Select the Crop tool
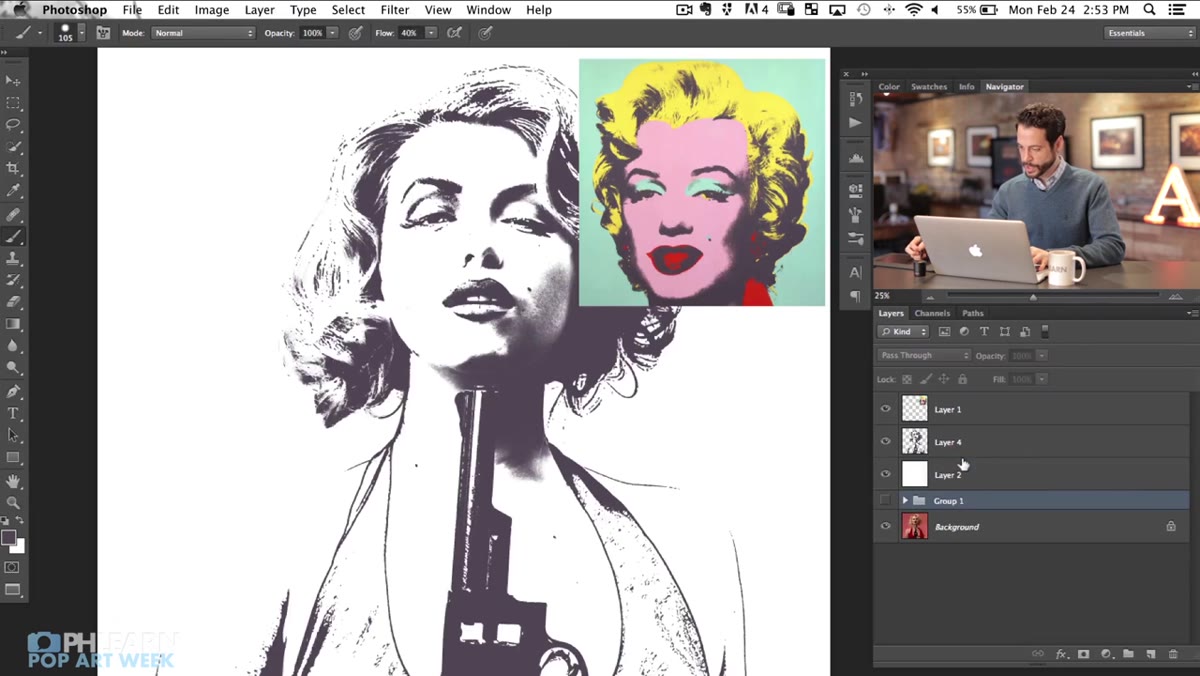Viewport: 1200px width, 676px height. click(13, 169)
